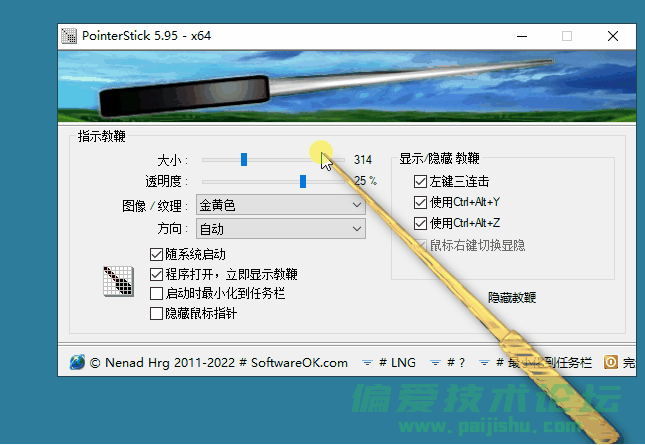Enable 隐藏鼠标指针 checkbox
Screen dimensions: 645x445
pos(156,314)
